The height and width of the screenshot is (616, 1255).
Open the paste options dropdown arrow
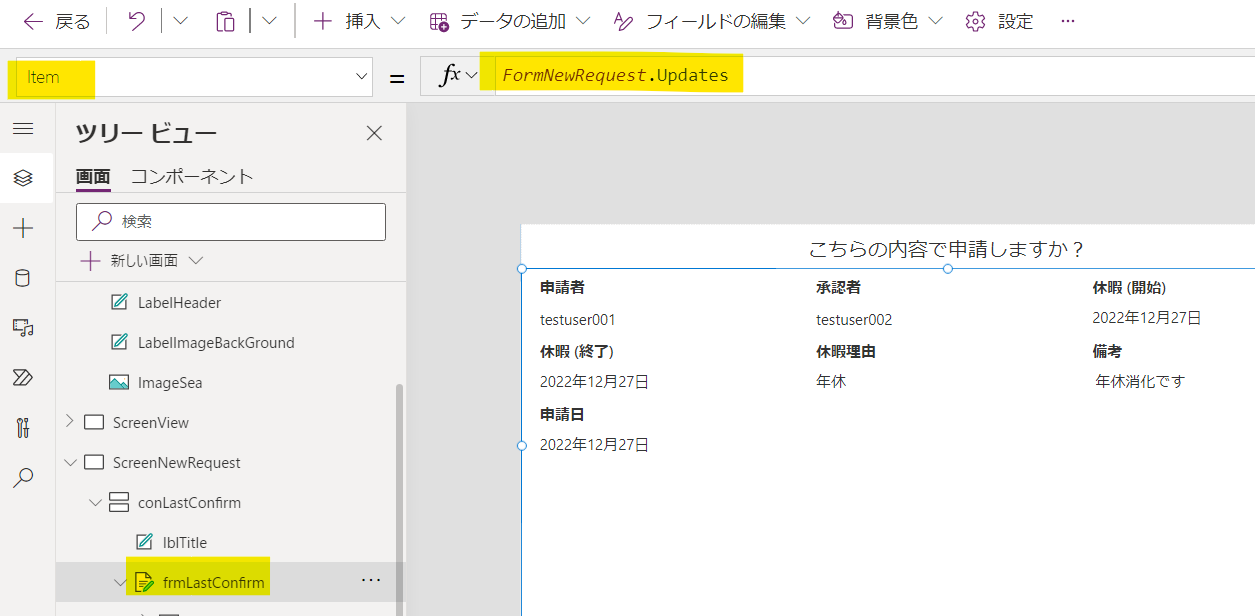pyautogui.click(x=270, y=21)
